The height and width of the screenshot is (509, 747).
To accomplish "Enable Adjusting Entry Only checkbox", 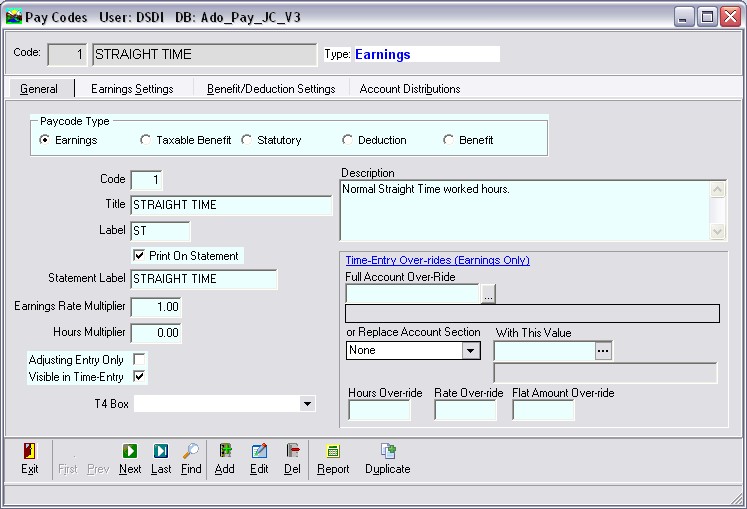I will [139, 359].
